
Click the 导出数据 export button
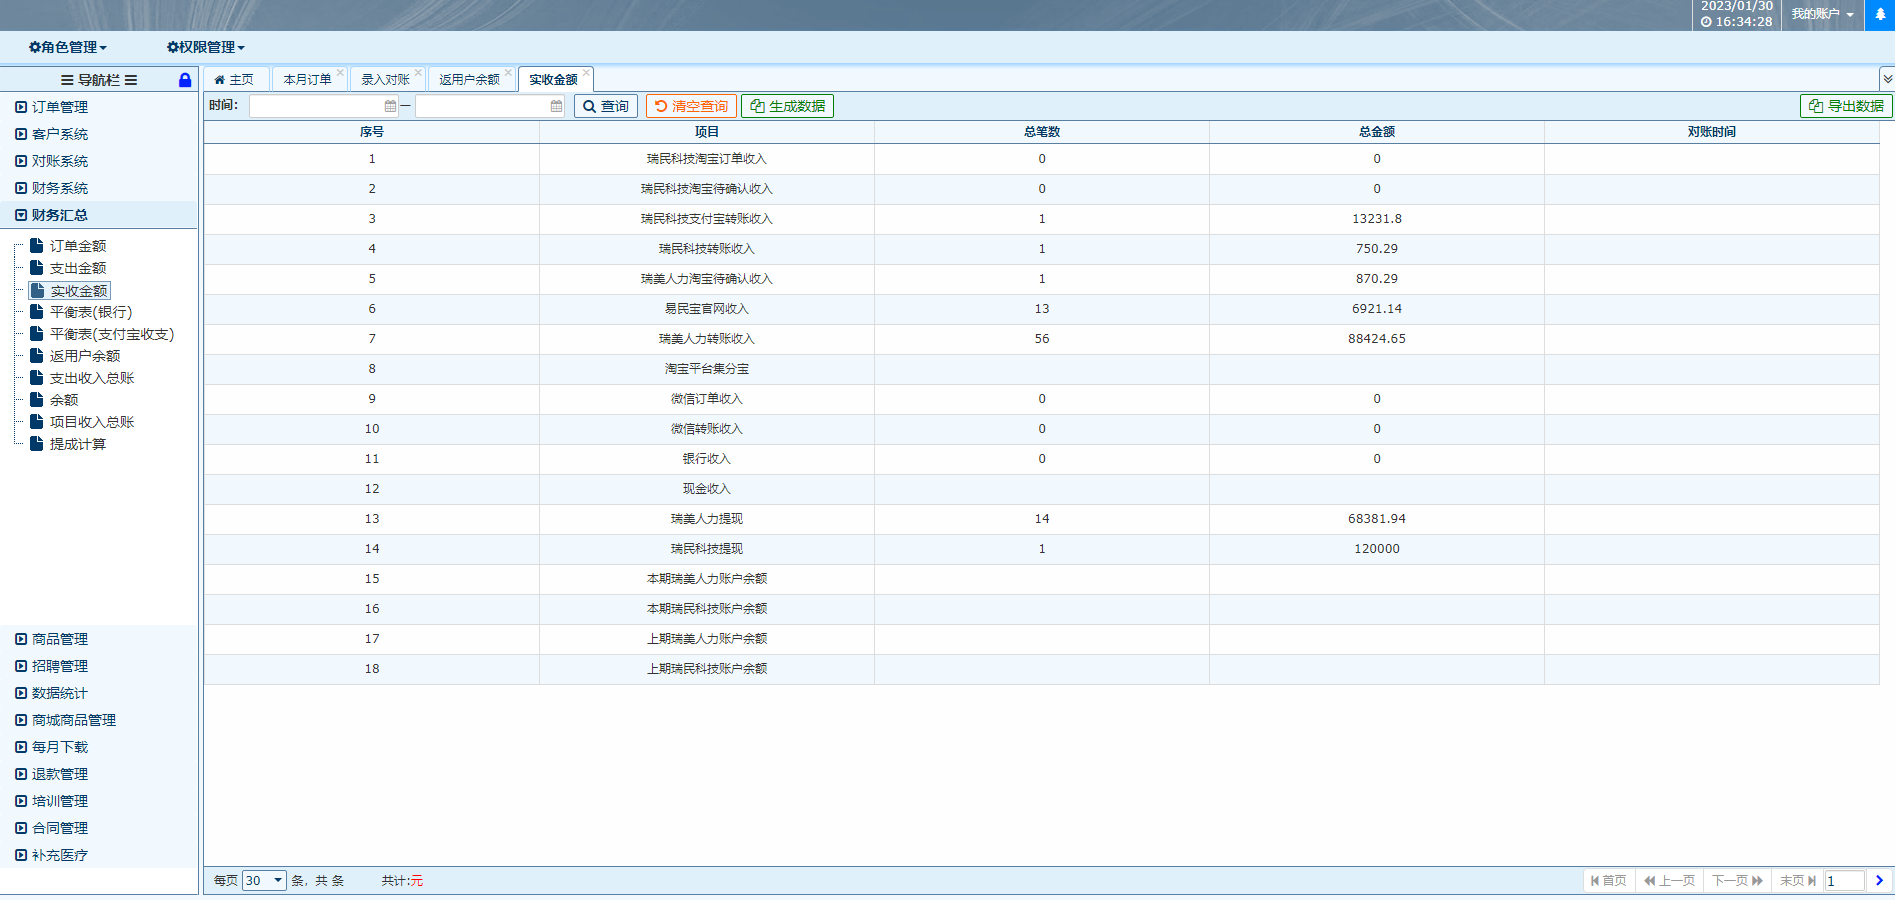point(1846,106)
